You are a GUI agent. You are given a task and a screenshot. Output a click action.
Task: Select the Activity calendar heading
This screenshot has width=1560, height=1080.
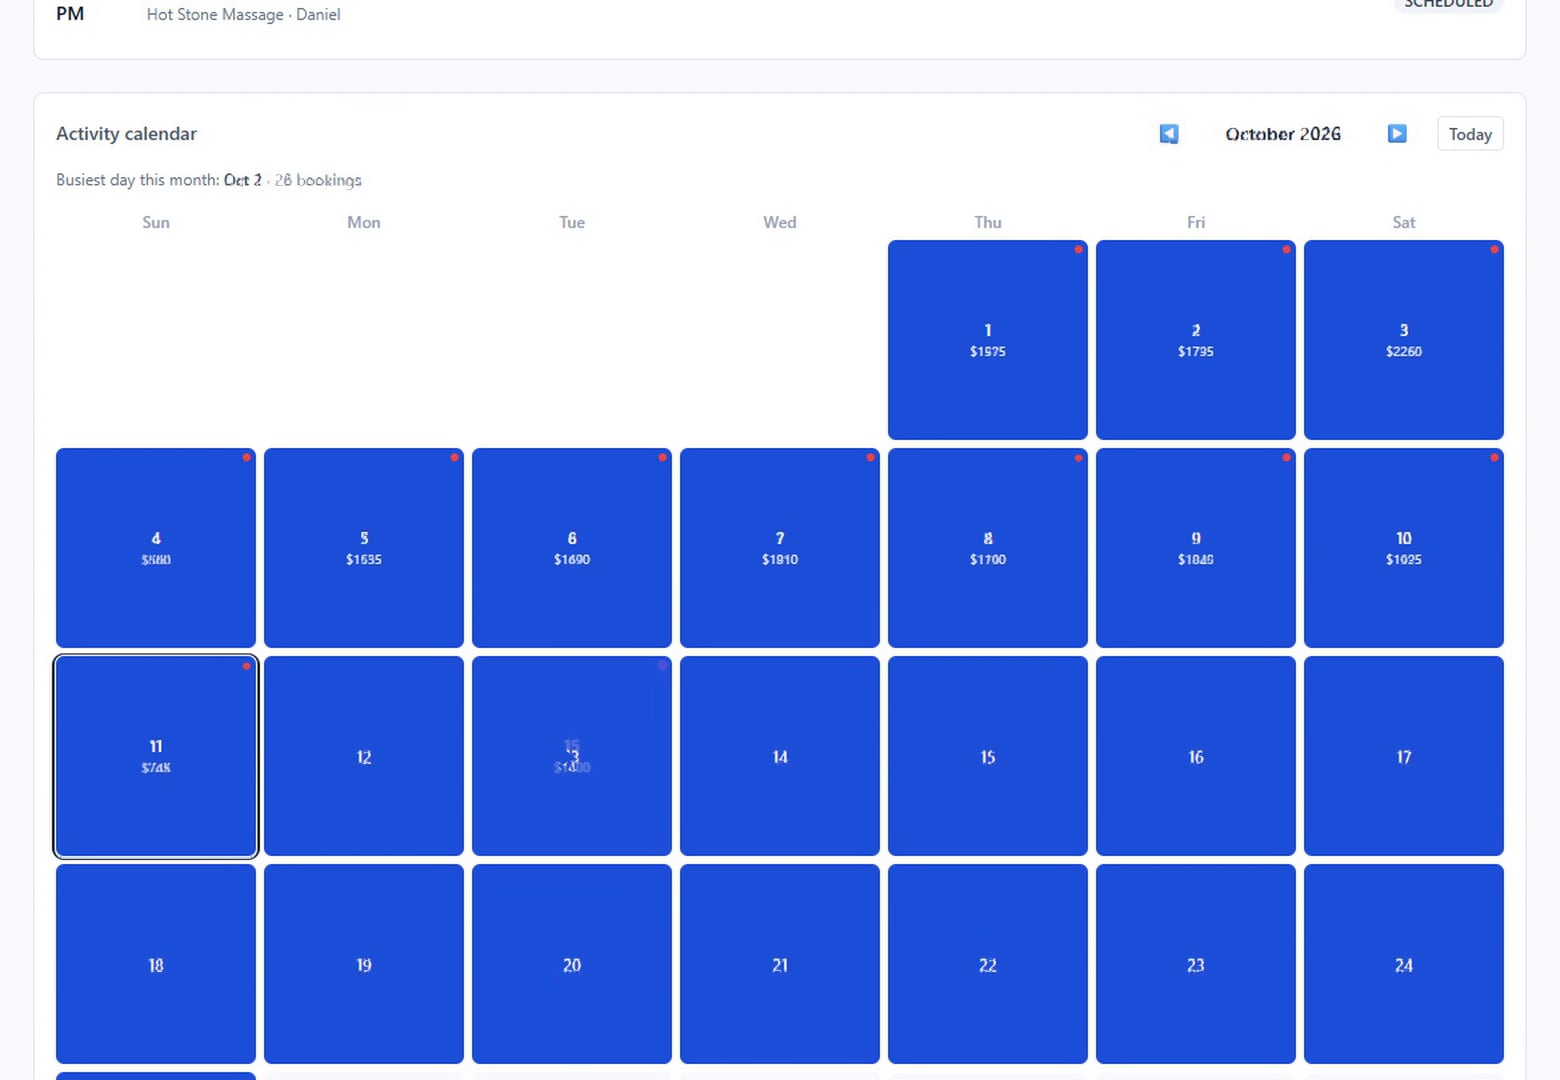click(126, 134)
